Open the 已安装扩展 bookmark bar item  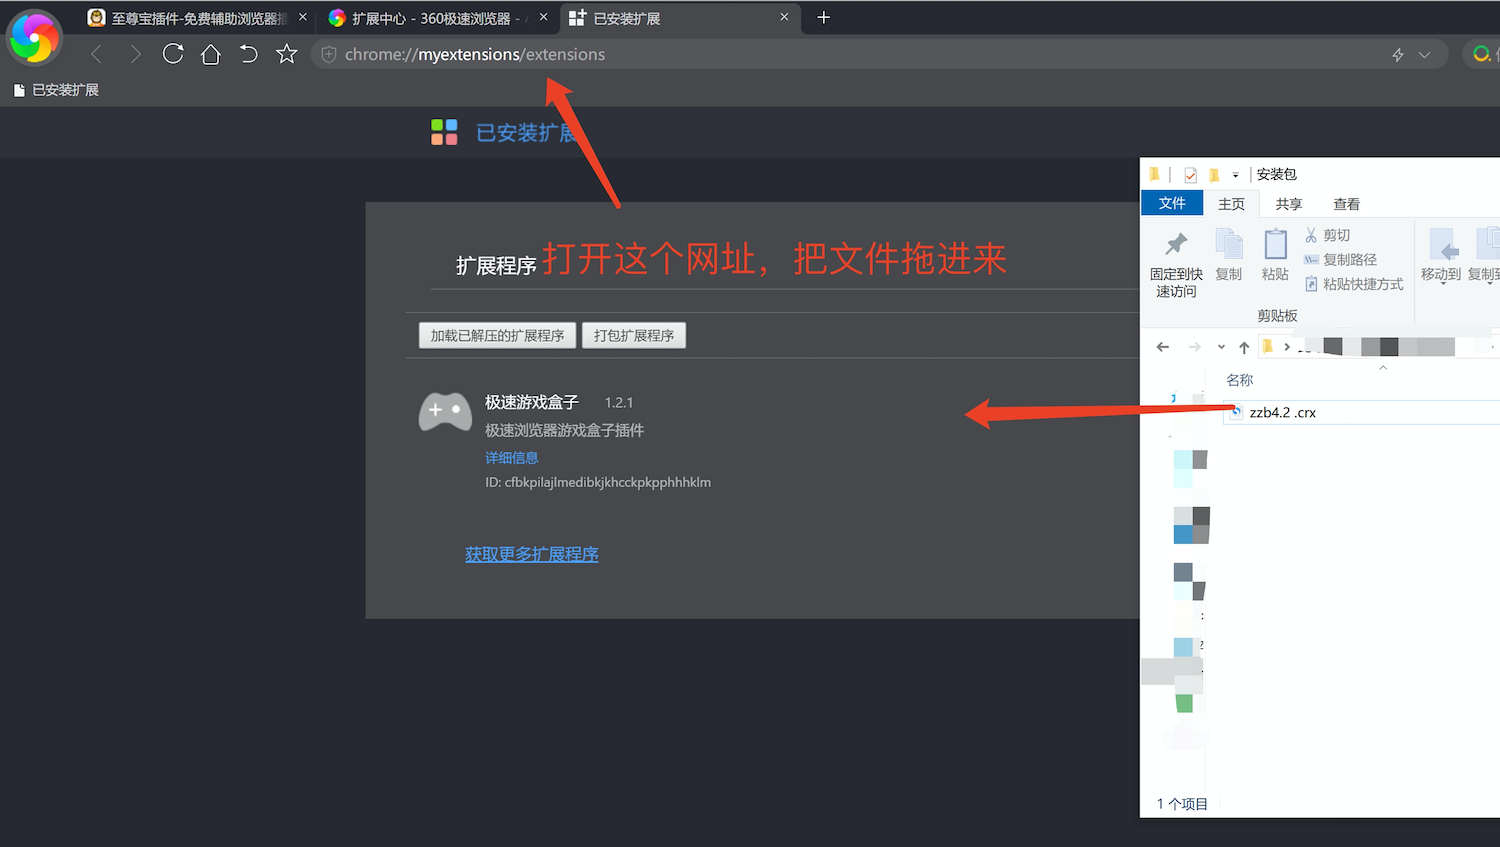[56, 90]
